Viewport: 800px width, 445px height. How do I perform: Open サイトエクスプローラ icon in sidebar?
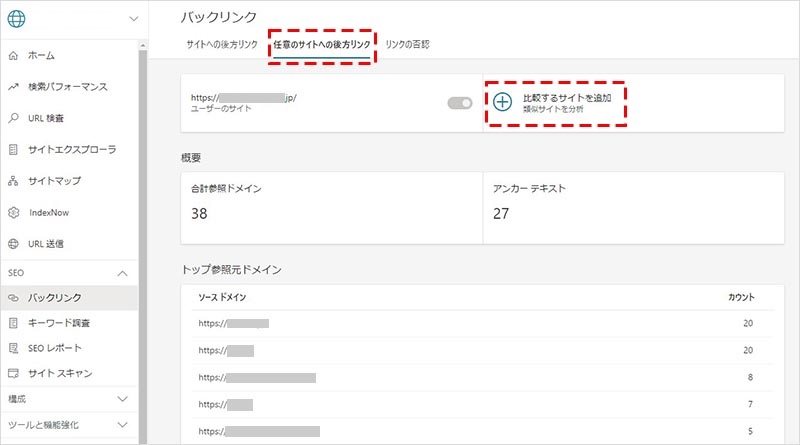click(x=13, y=150)
